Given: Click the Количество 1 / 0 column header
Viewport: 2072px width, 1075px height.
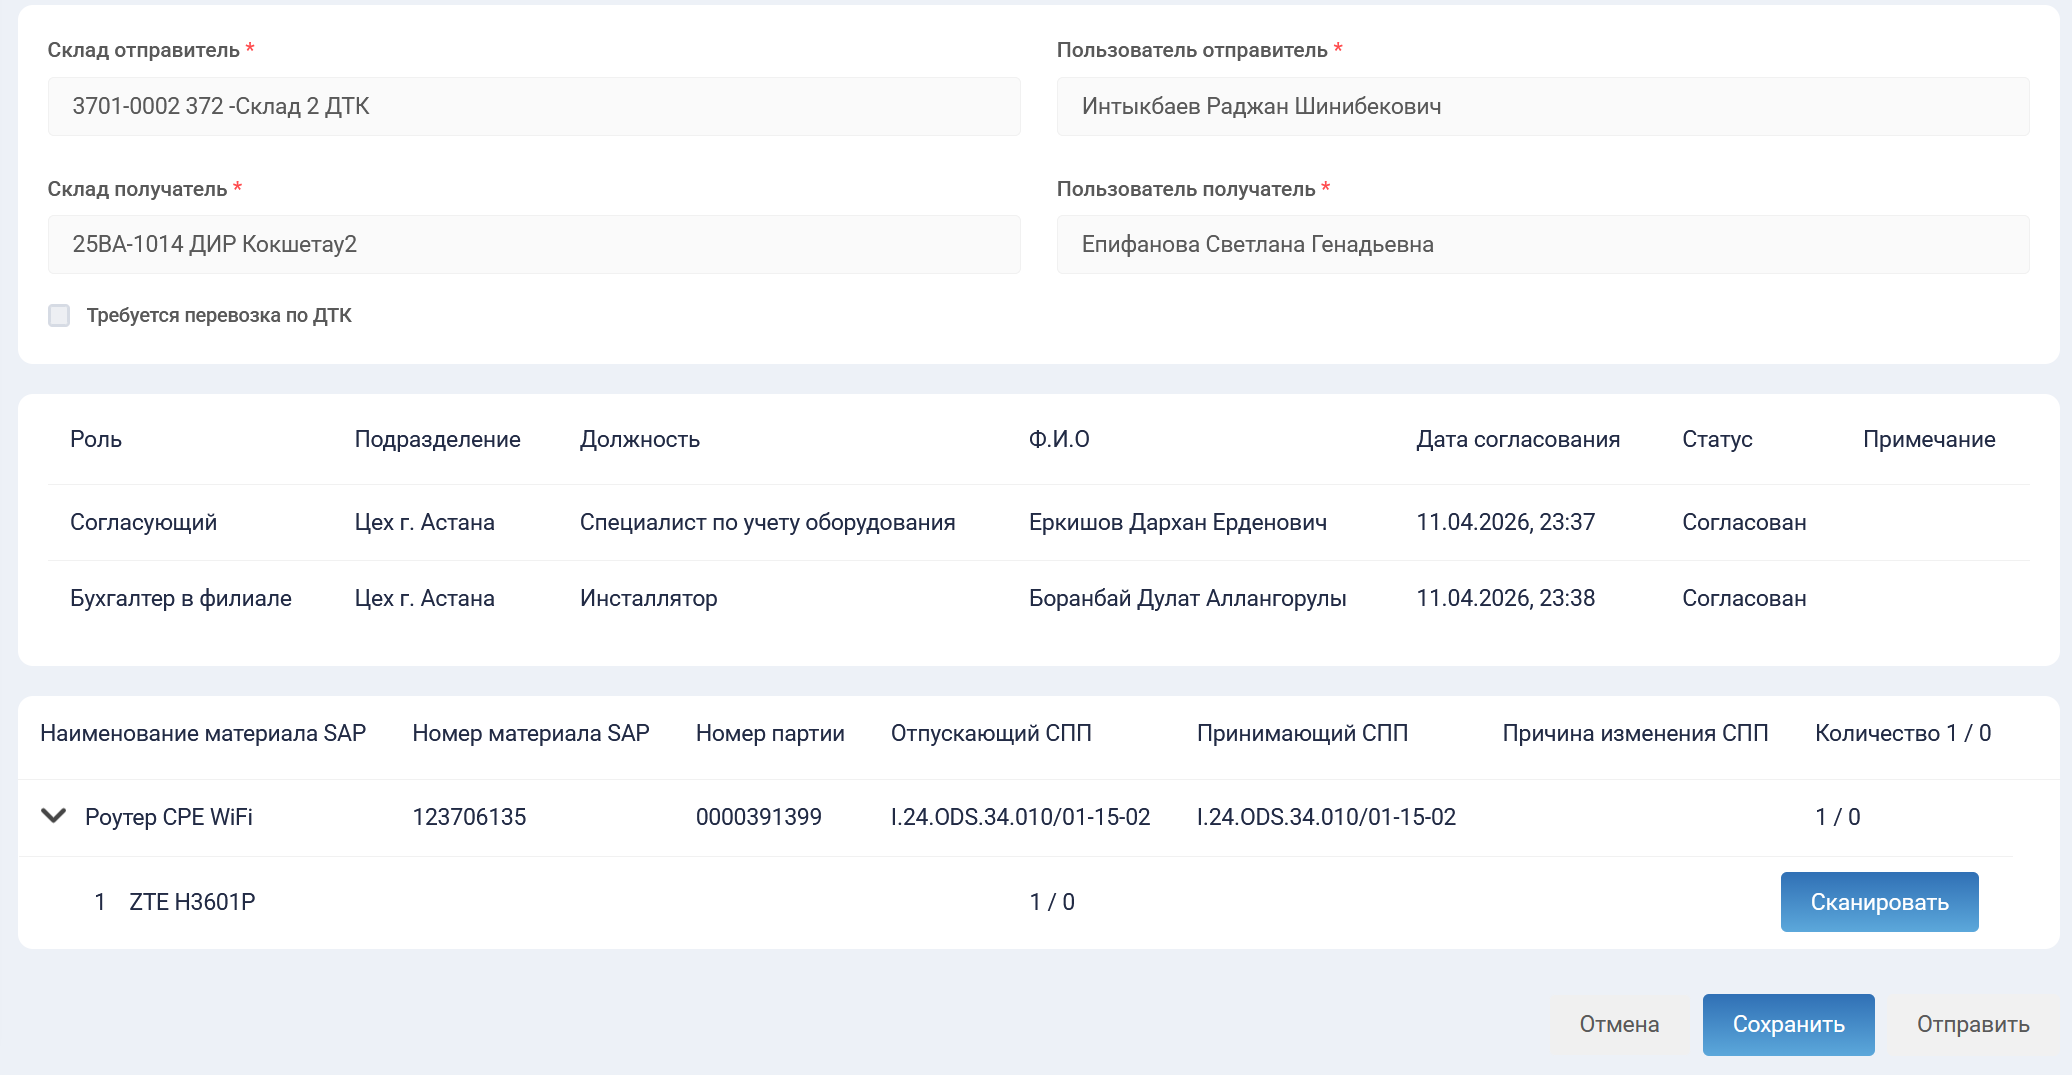Looking at the screenshot, I should pos(1902,733).
